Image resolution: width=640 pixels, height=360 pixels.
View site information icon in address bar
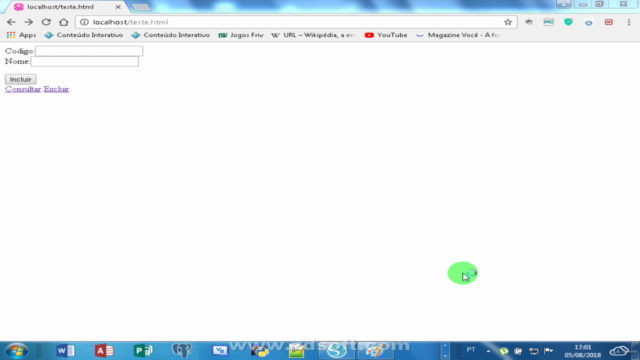click(x=84, y=22)
